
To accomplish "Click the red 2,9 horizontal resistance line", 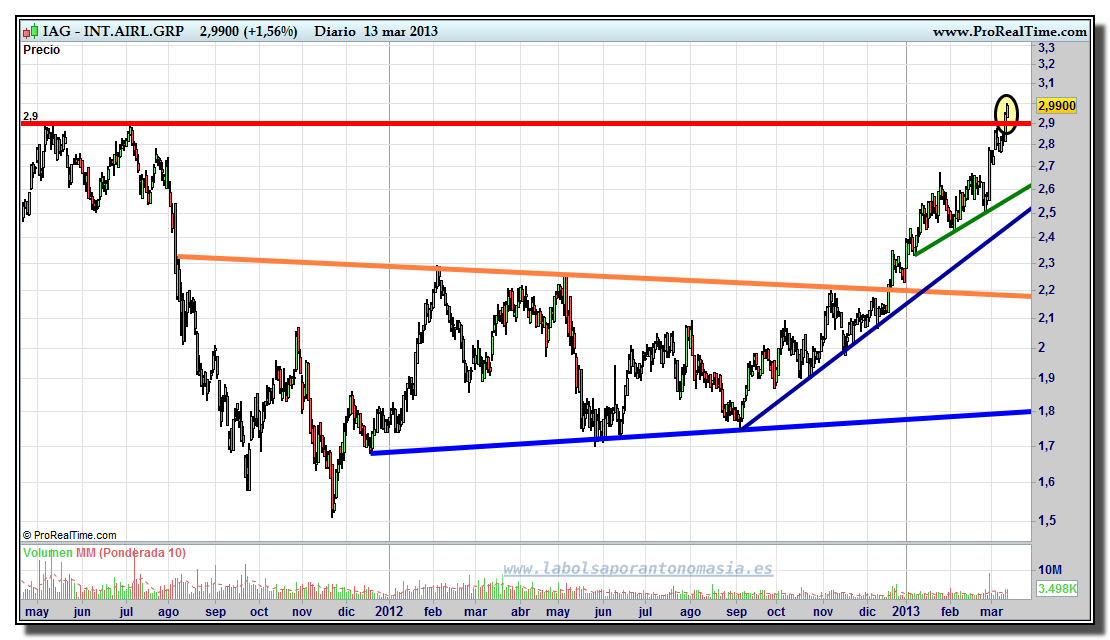I will pyautogui.click(x=500, y=123).
